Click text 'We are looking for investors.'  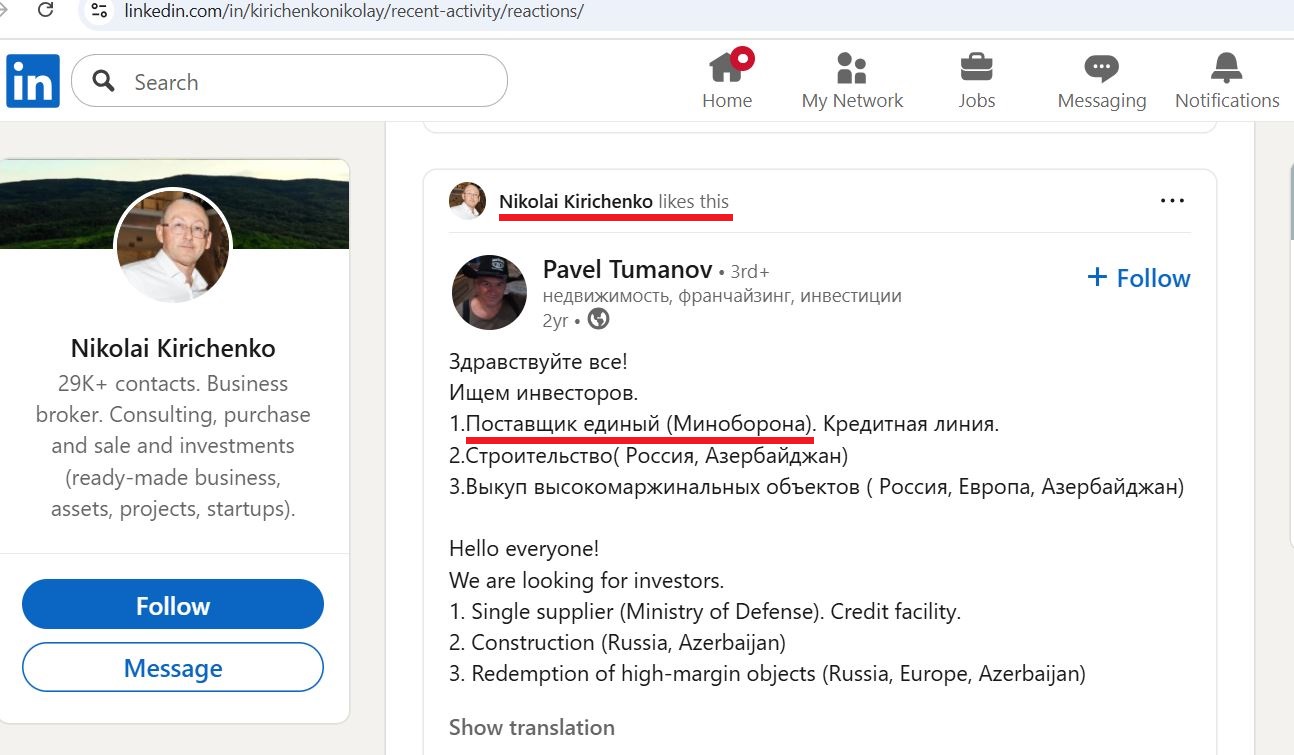(x=586, y=580)
